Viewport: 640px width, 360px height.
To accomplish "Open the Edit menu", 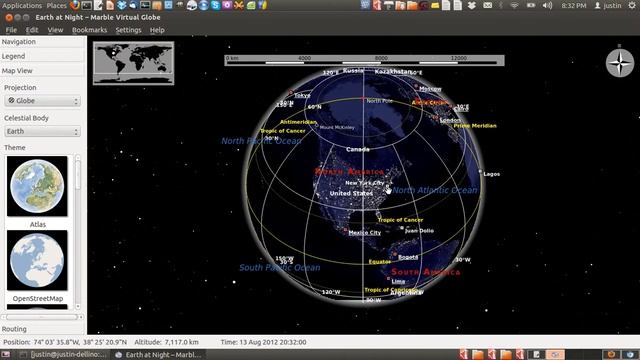I will (x=32, y=30).
